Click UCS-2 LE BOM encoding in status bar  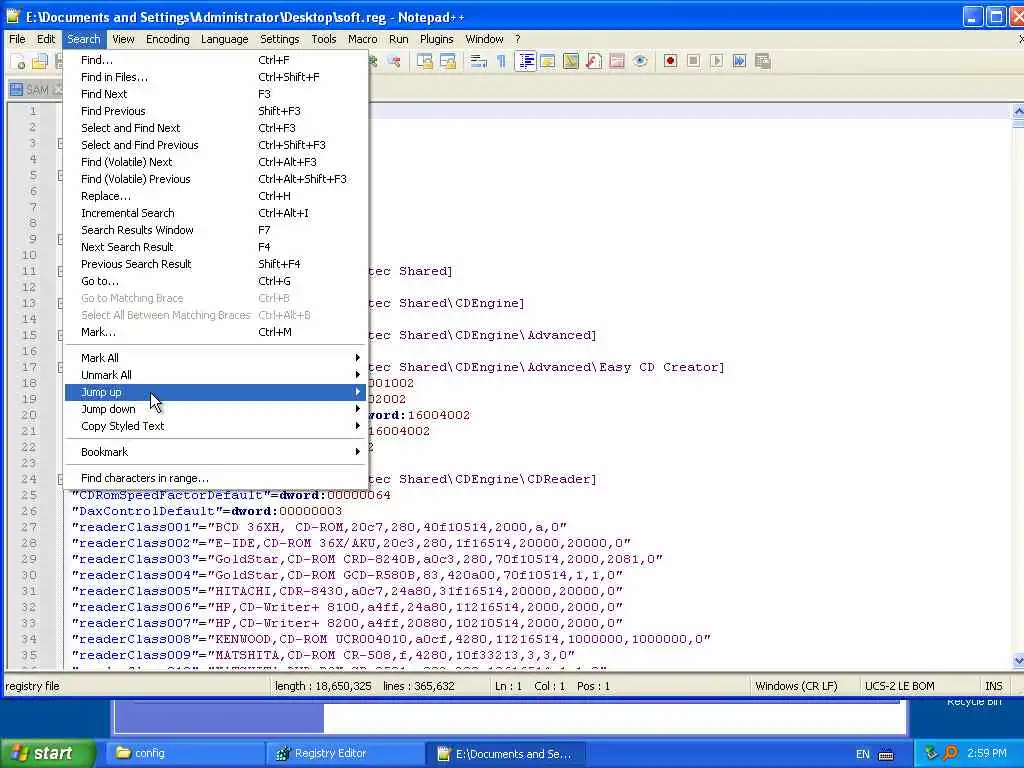899,686
